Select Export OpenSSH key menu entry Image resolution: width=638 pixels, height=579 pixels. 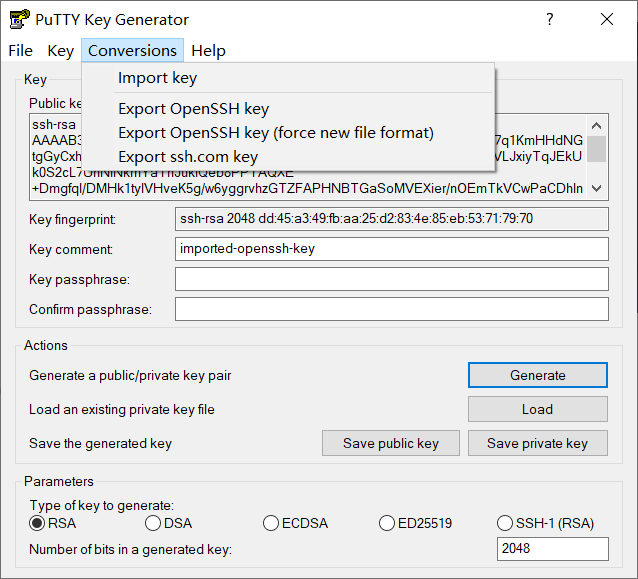tap(288, 109)
